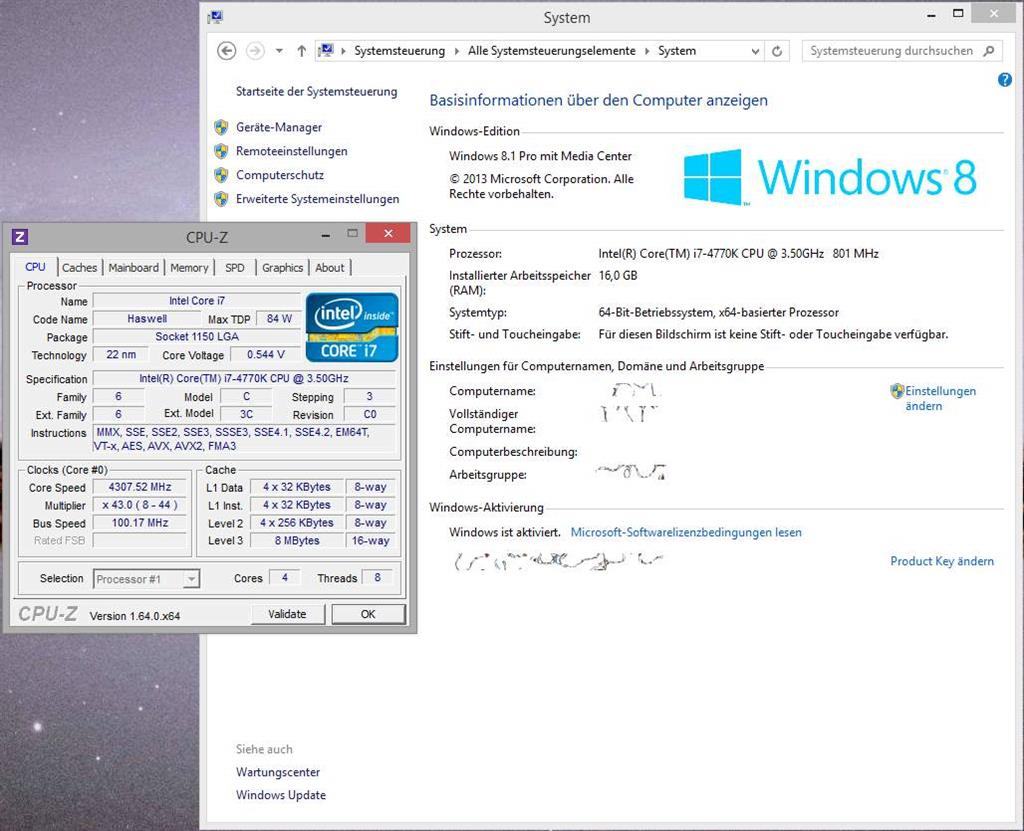Open Erweiterte Systemeinstellungen link
This screenshot has width=1024, height=831.
pos(317,199)
